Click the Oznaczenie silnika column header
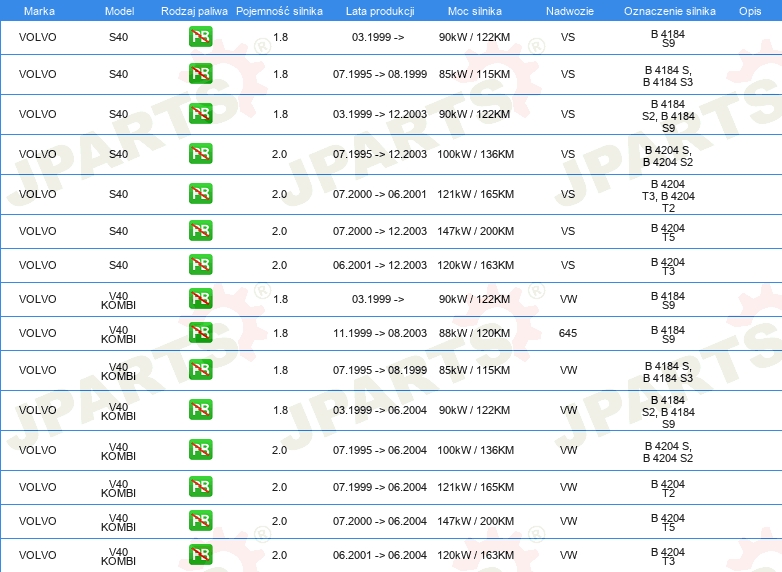Screen dimensions: 782x572 (x=670, y=11)
